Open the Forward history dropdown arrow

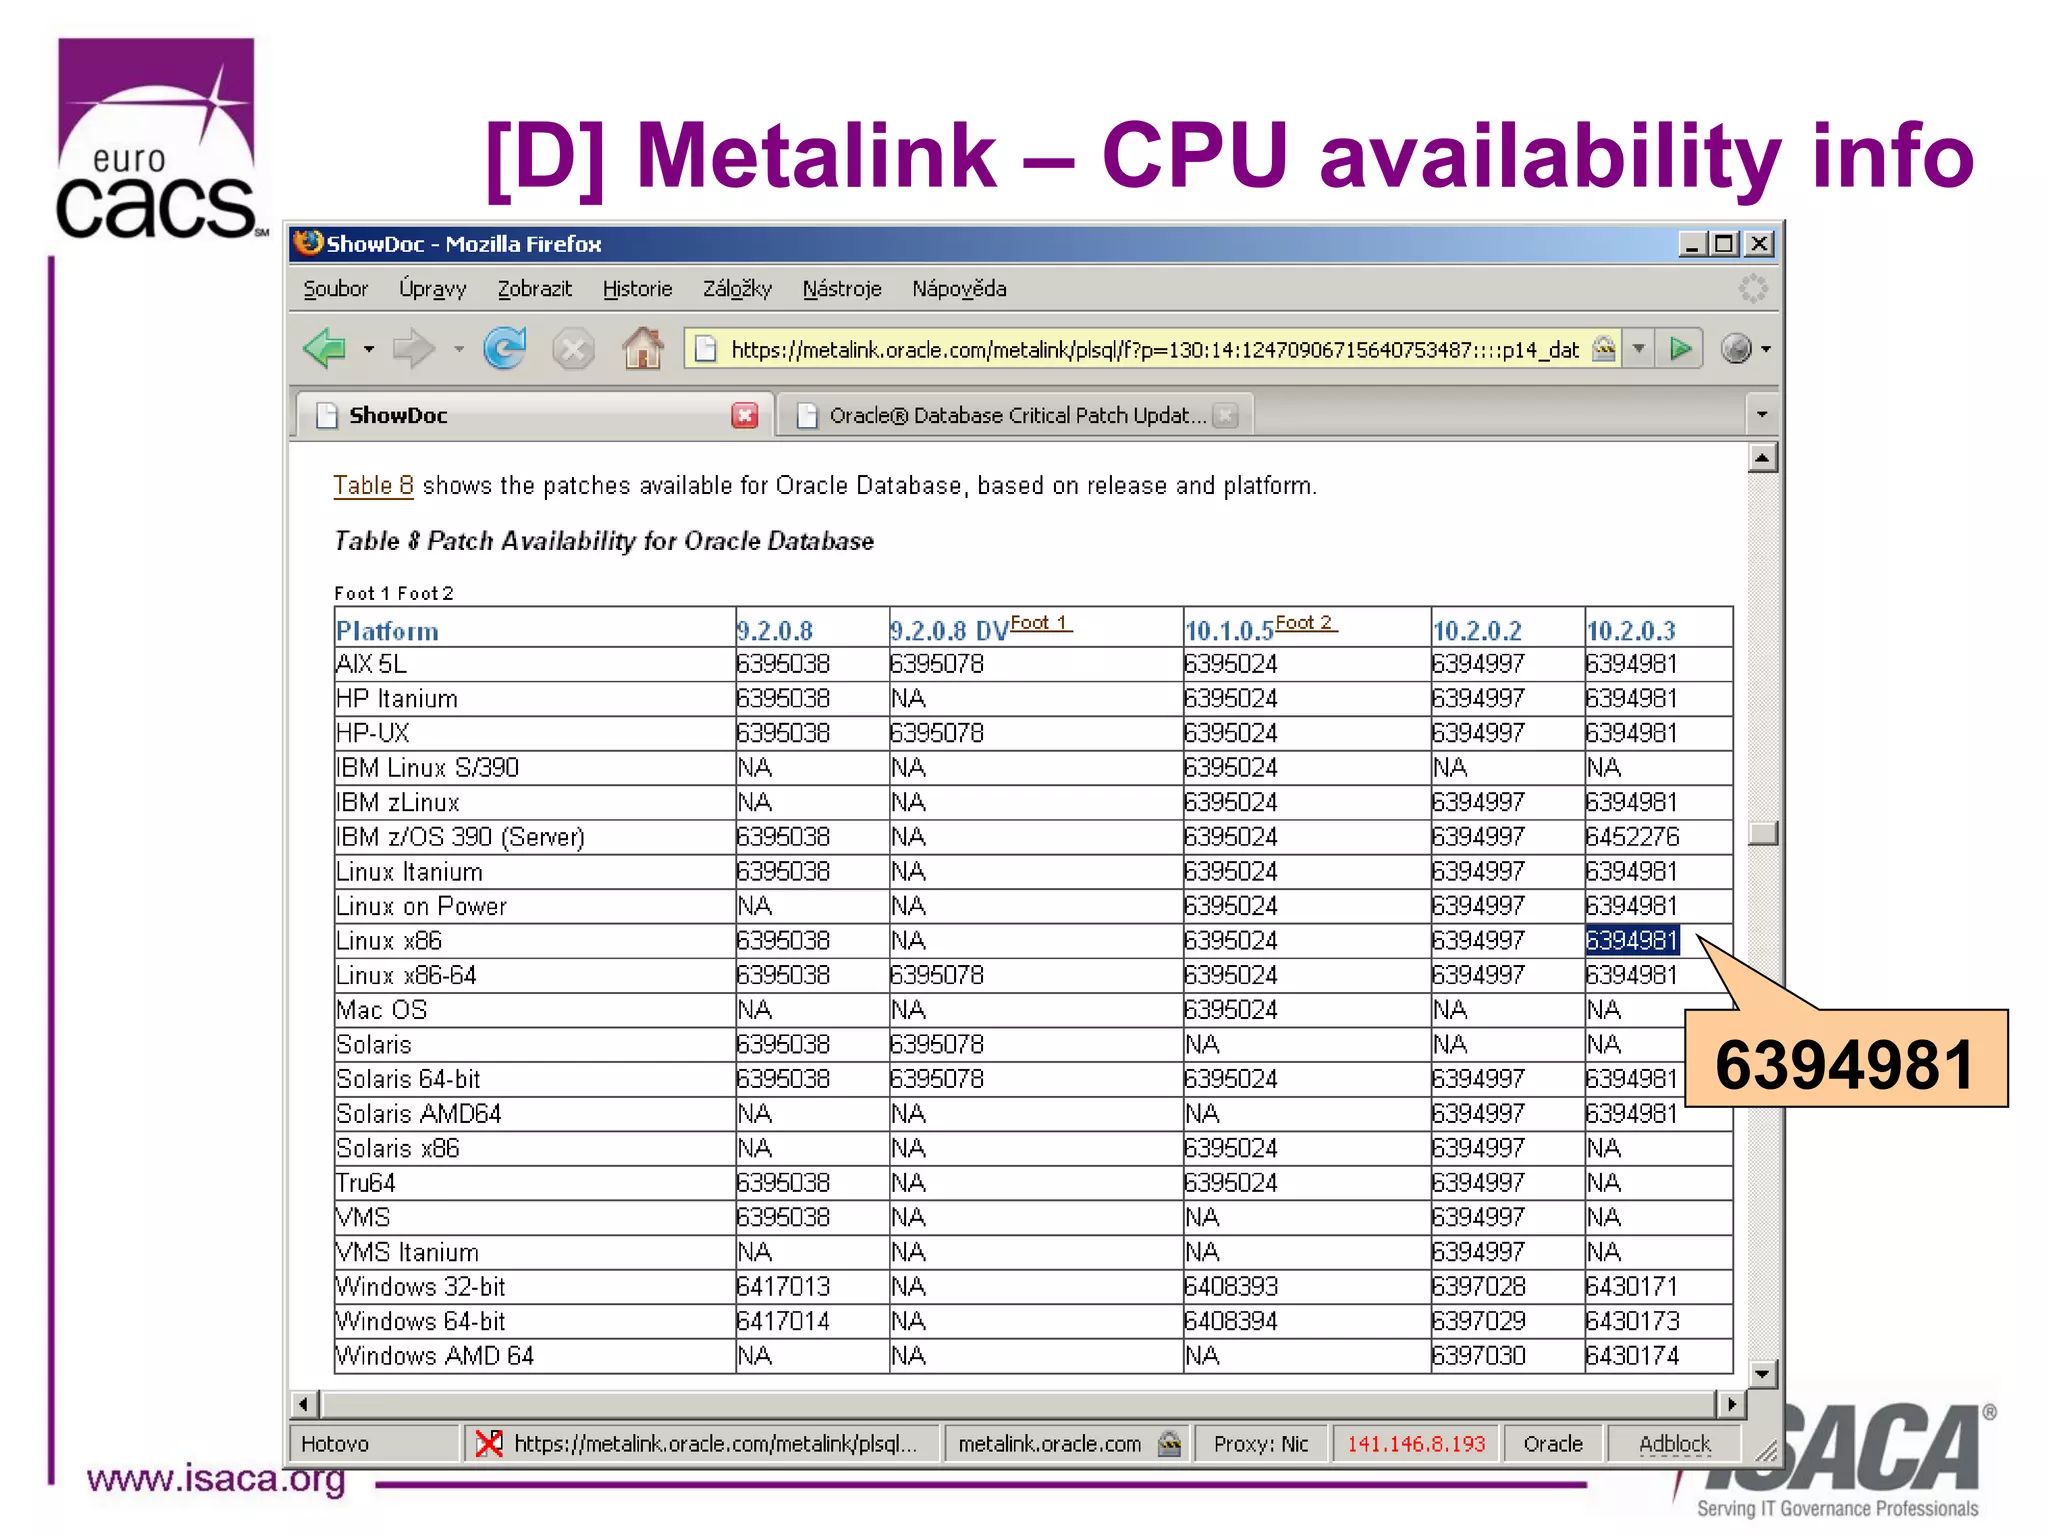(x=459, y=349)
